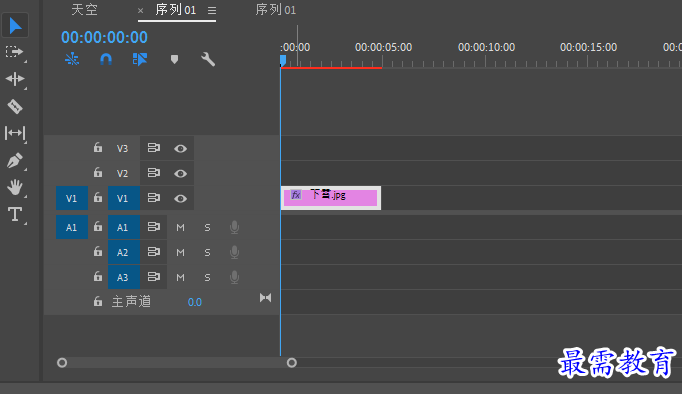Toggle insert sequences as nests icon
This screenshot has height=394, width=682.
coord(72,59)
